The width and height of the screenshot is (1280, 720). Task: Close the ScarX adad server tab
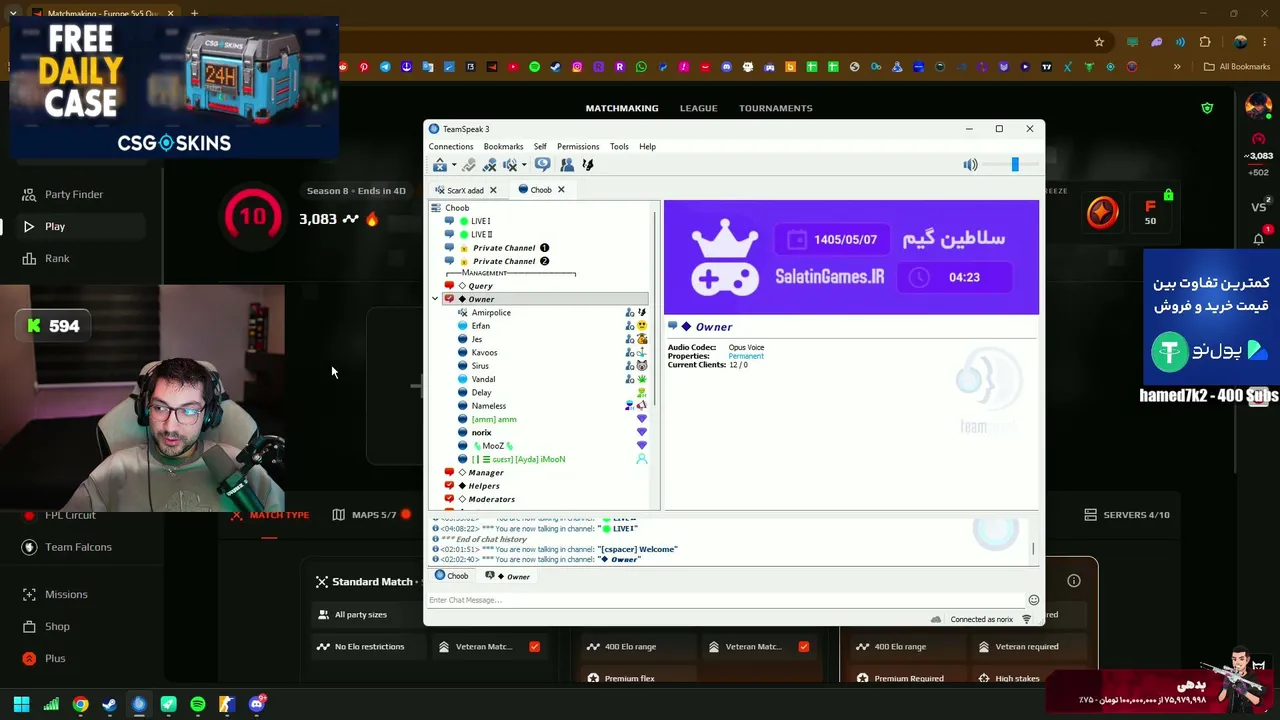point(493,190)
